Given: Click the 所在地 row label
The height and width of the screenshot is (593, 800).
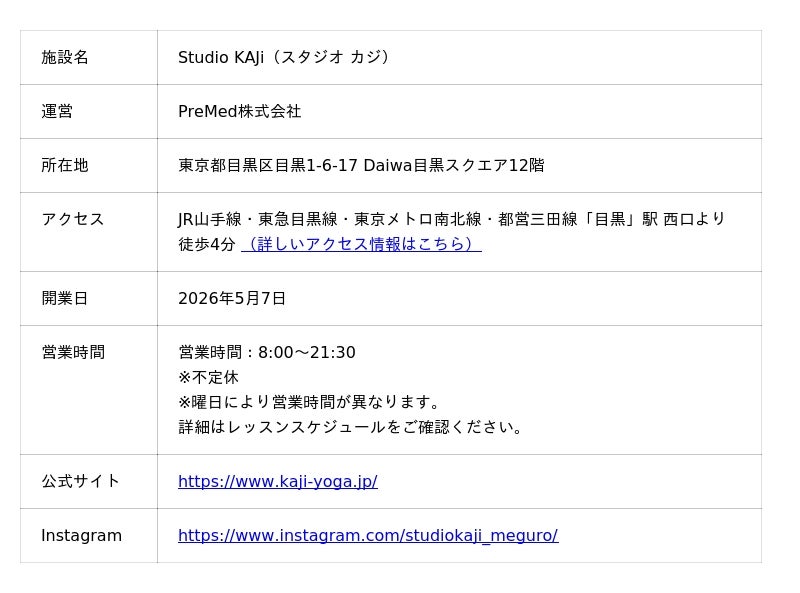Looking at the screenshot, I should [65, 165].
